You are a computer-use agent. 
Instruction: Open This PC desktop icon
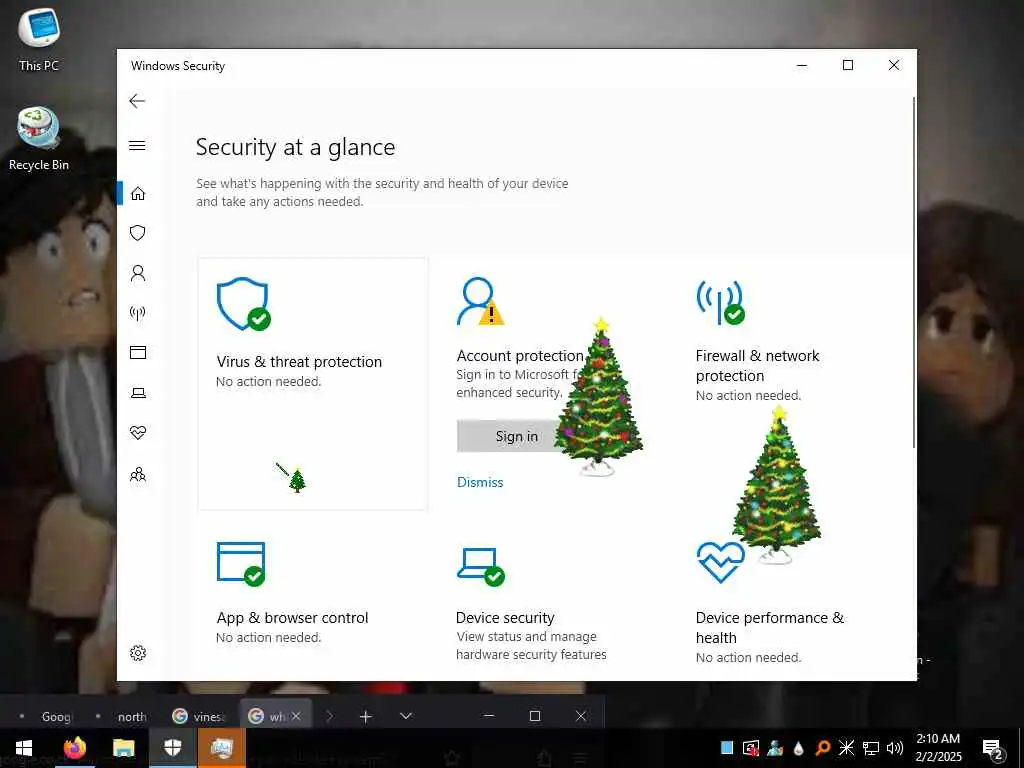click(x=39, y=39)
